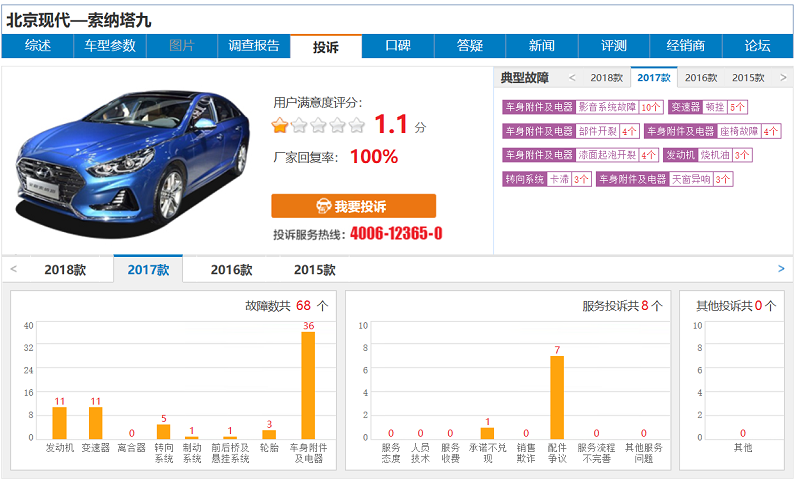
Task: Click left arrow of chart year tabs
Action: coord(14,269)
